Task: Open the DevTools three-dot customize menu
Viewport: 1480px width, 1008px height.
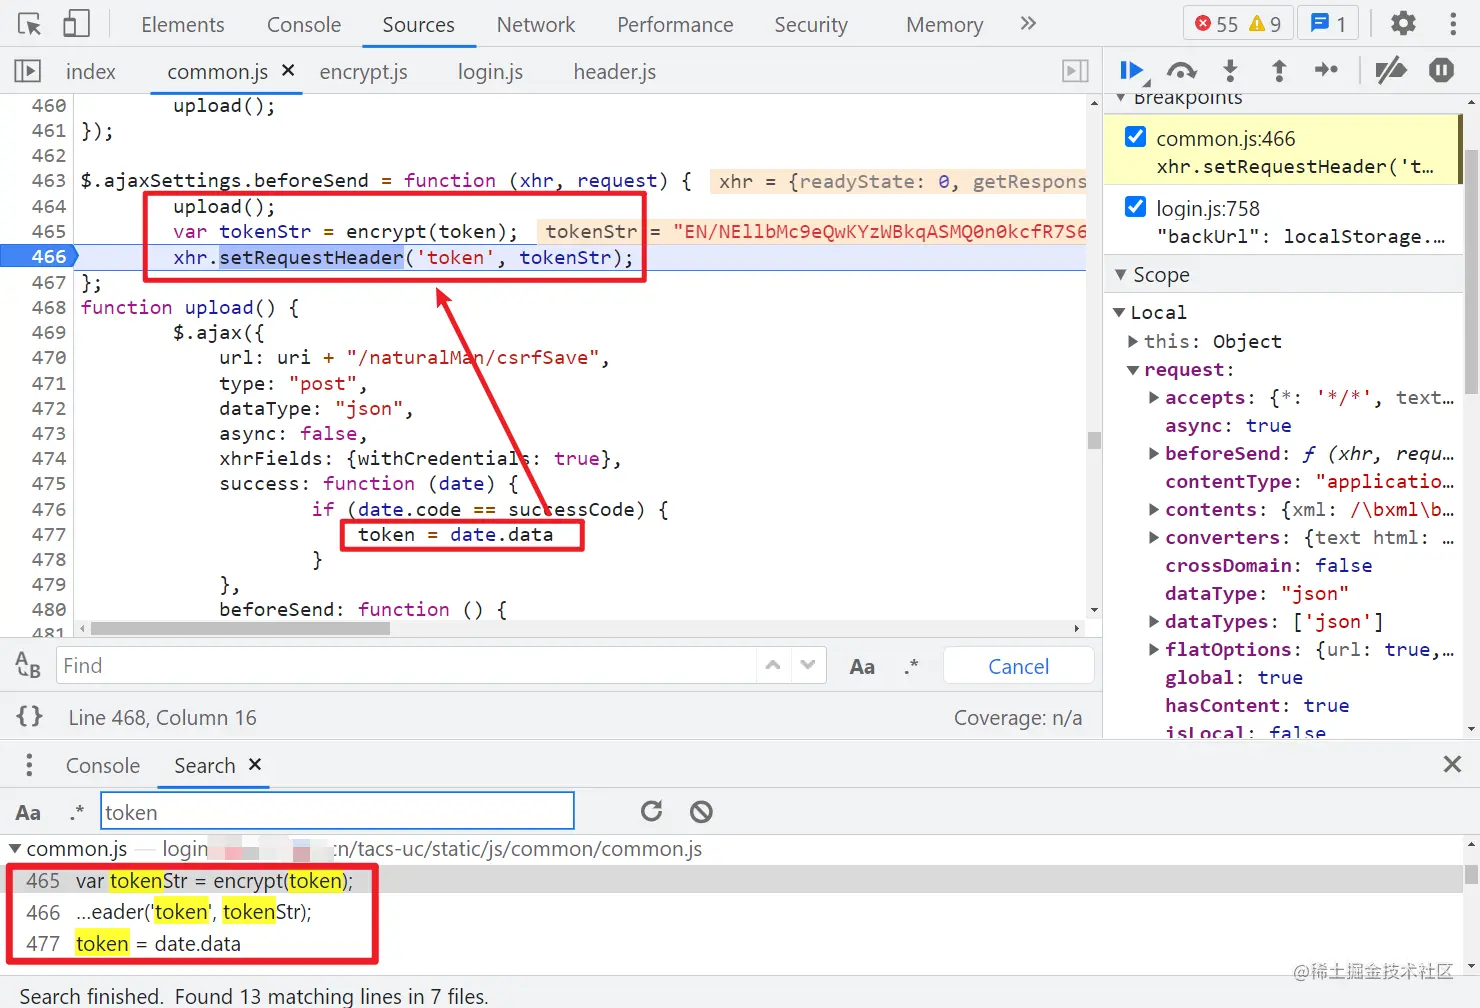Action: click(1453, 23)
